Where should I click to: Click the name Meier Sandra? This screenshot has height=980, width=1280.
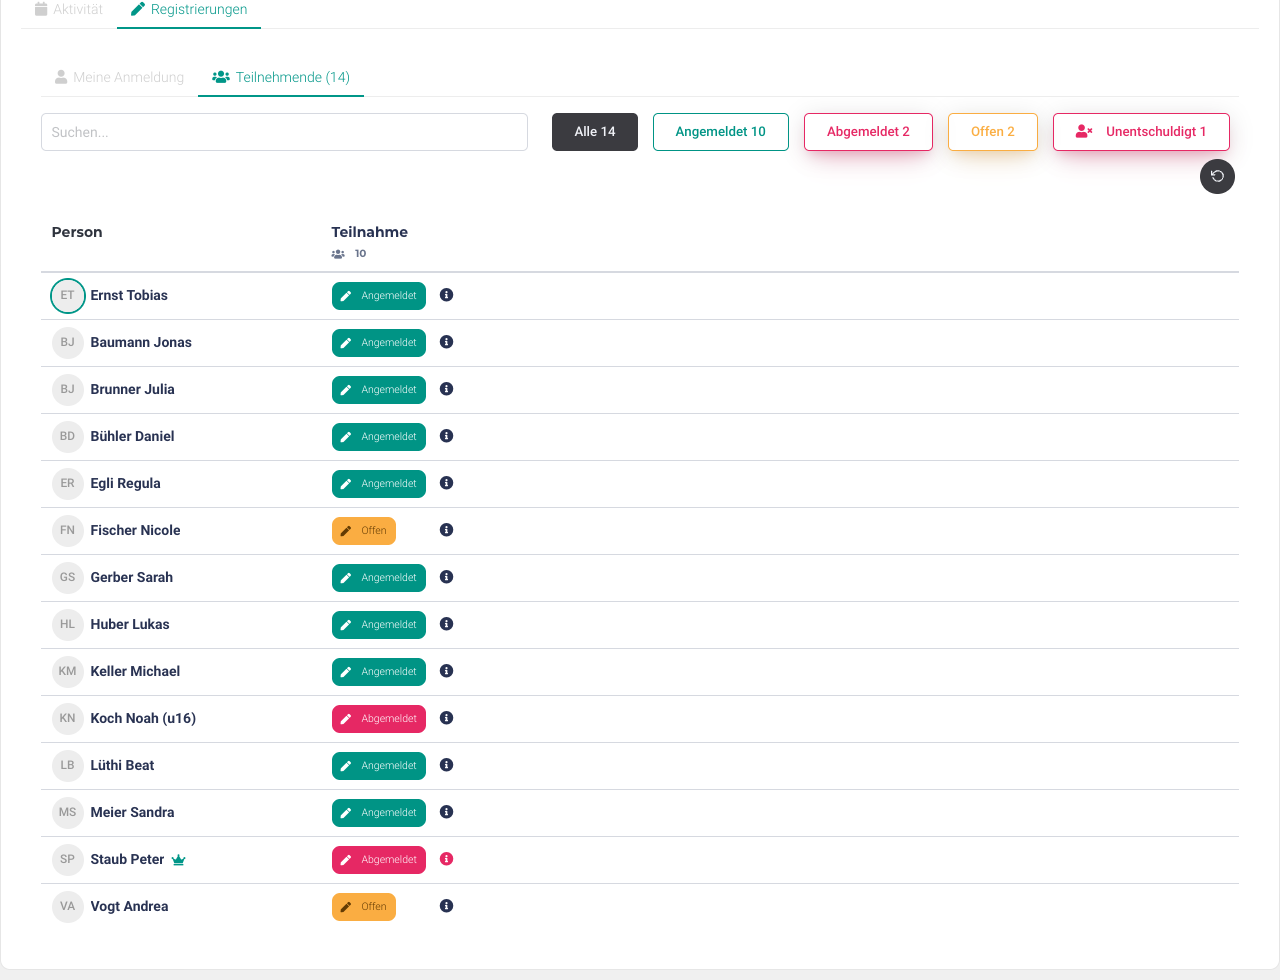[132, 812]
